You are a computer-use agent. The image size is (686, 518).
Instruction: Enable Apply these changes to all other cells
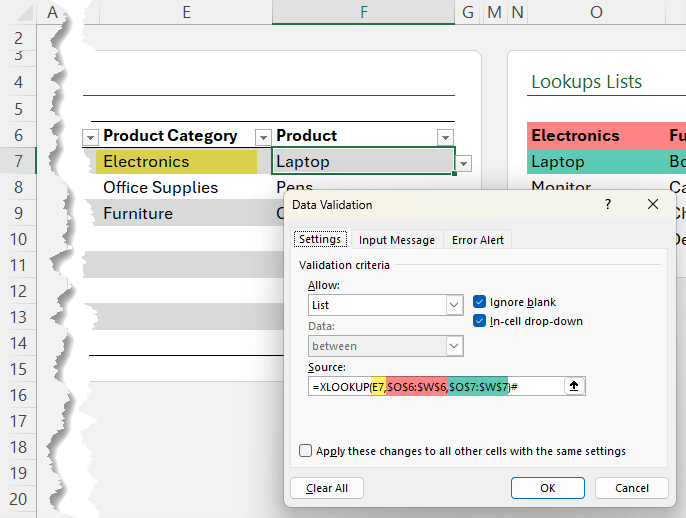[305, 451]
